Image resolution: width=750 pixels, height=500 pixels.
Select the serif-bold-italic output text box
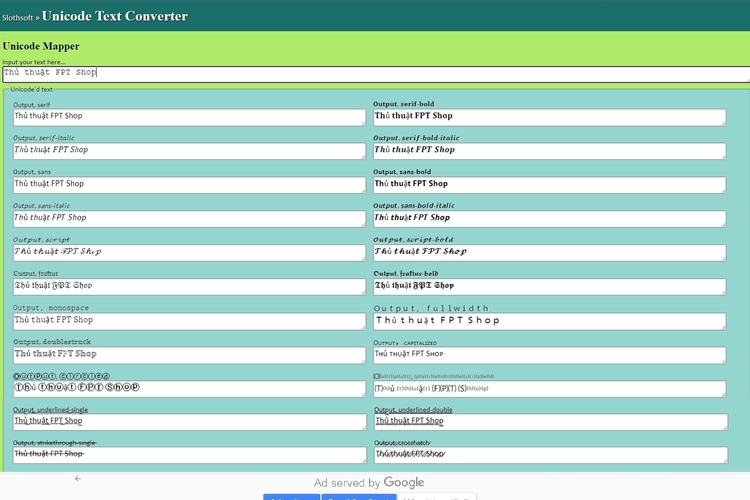[x=550, y=151]
